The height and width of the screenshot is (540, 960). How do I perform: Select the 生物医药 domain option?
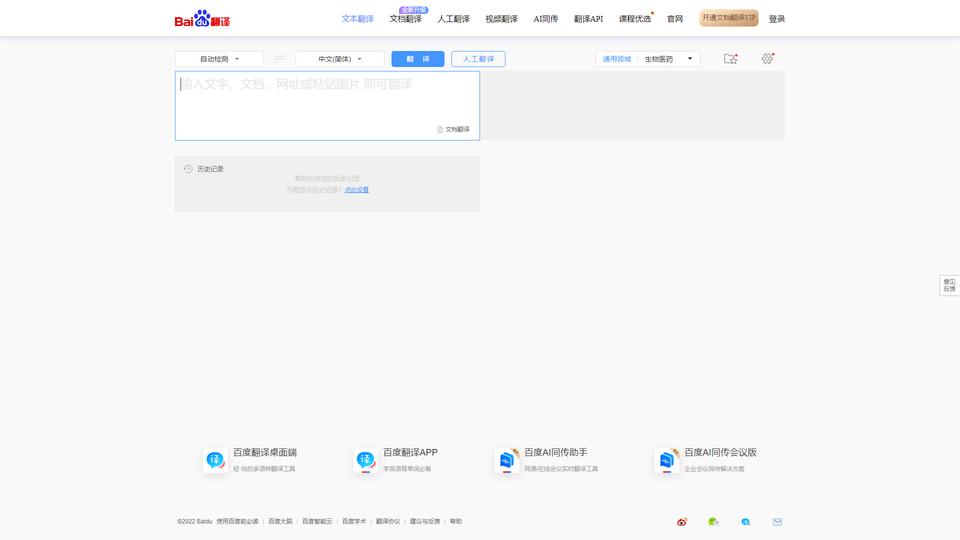[x=659, y=59]
